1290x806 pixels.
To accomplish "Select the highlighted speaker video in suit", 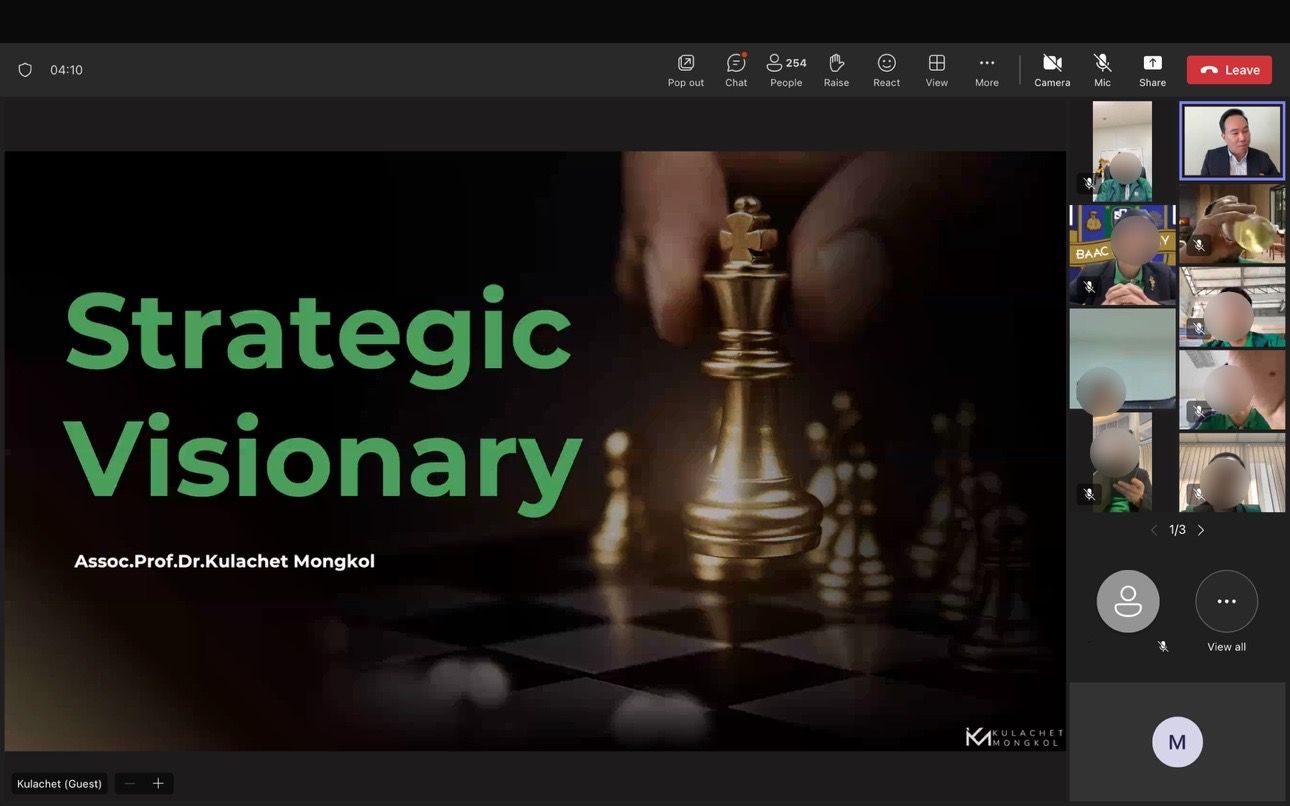I will (1232, 141).
